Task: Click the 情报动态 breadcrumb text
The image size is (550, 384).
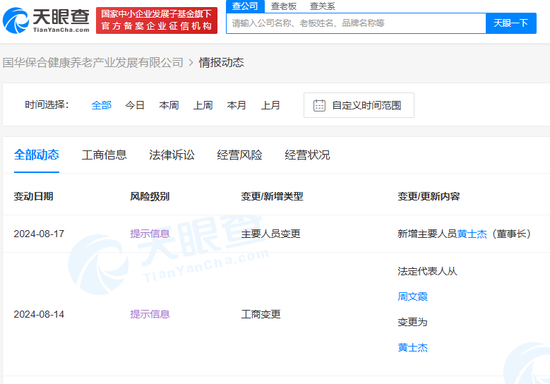Action: pos(221,63)
